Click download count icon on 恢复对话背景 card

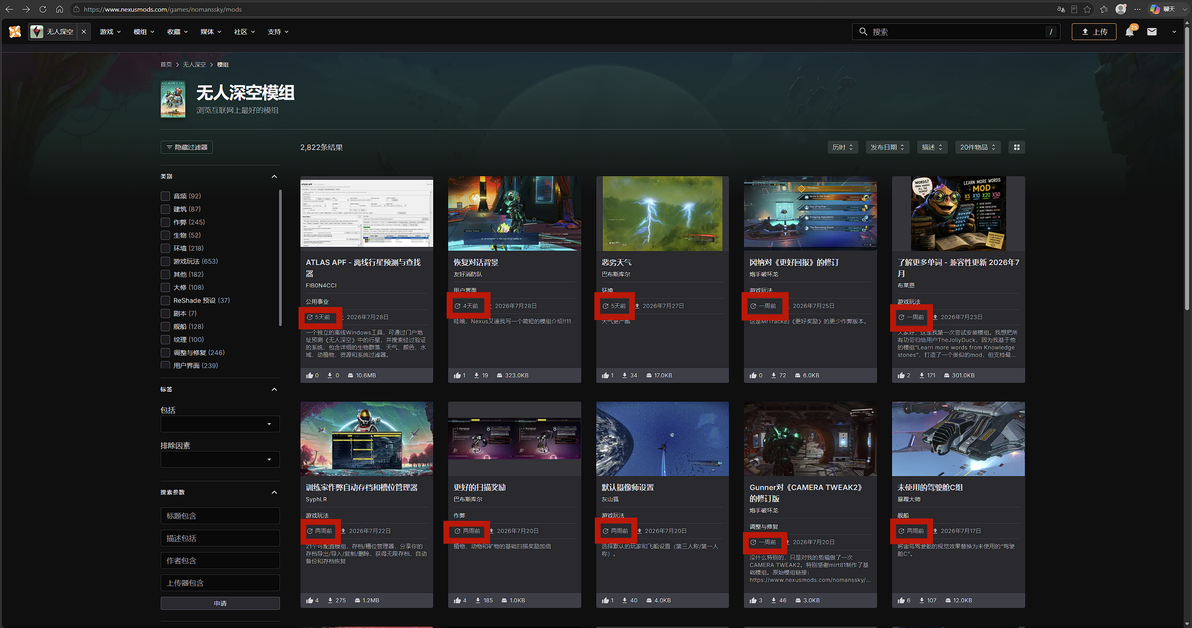coord(477,375)
